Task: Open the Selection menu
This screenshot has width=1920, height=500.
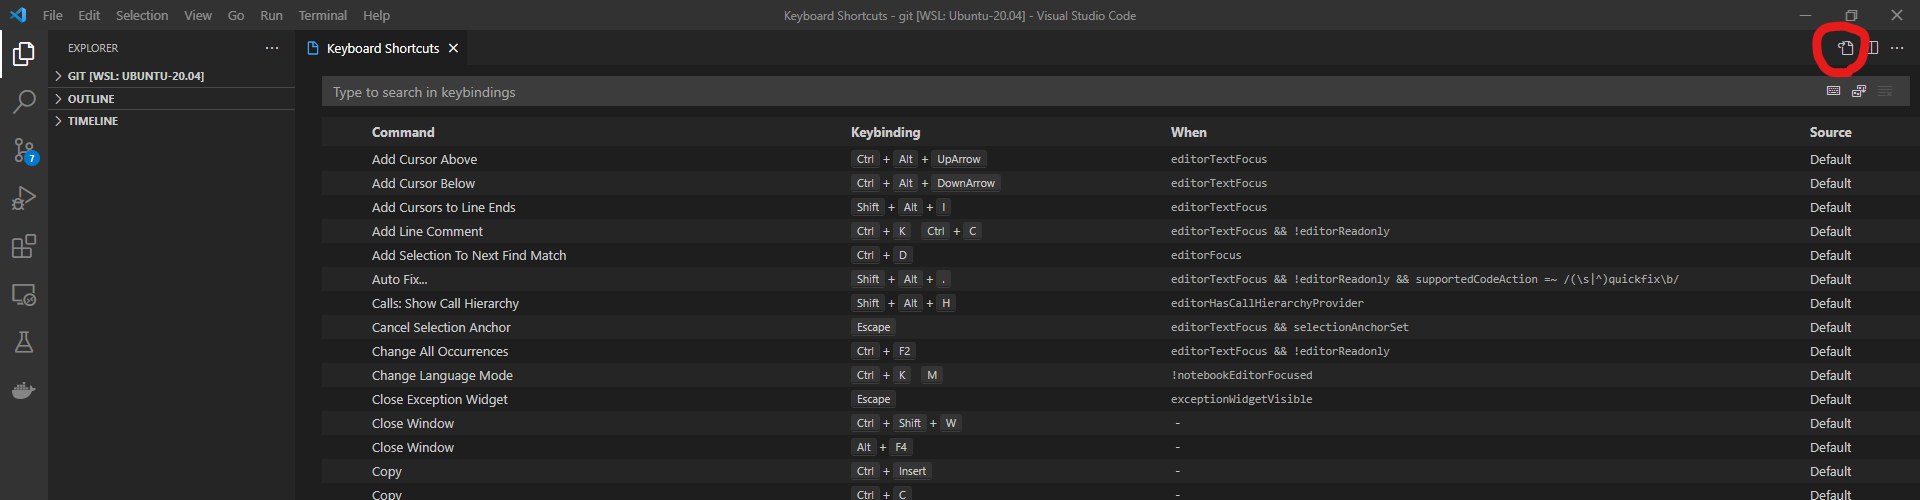Action: point(142,15)
